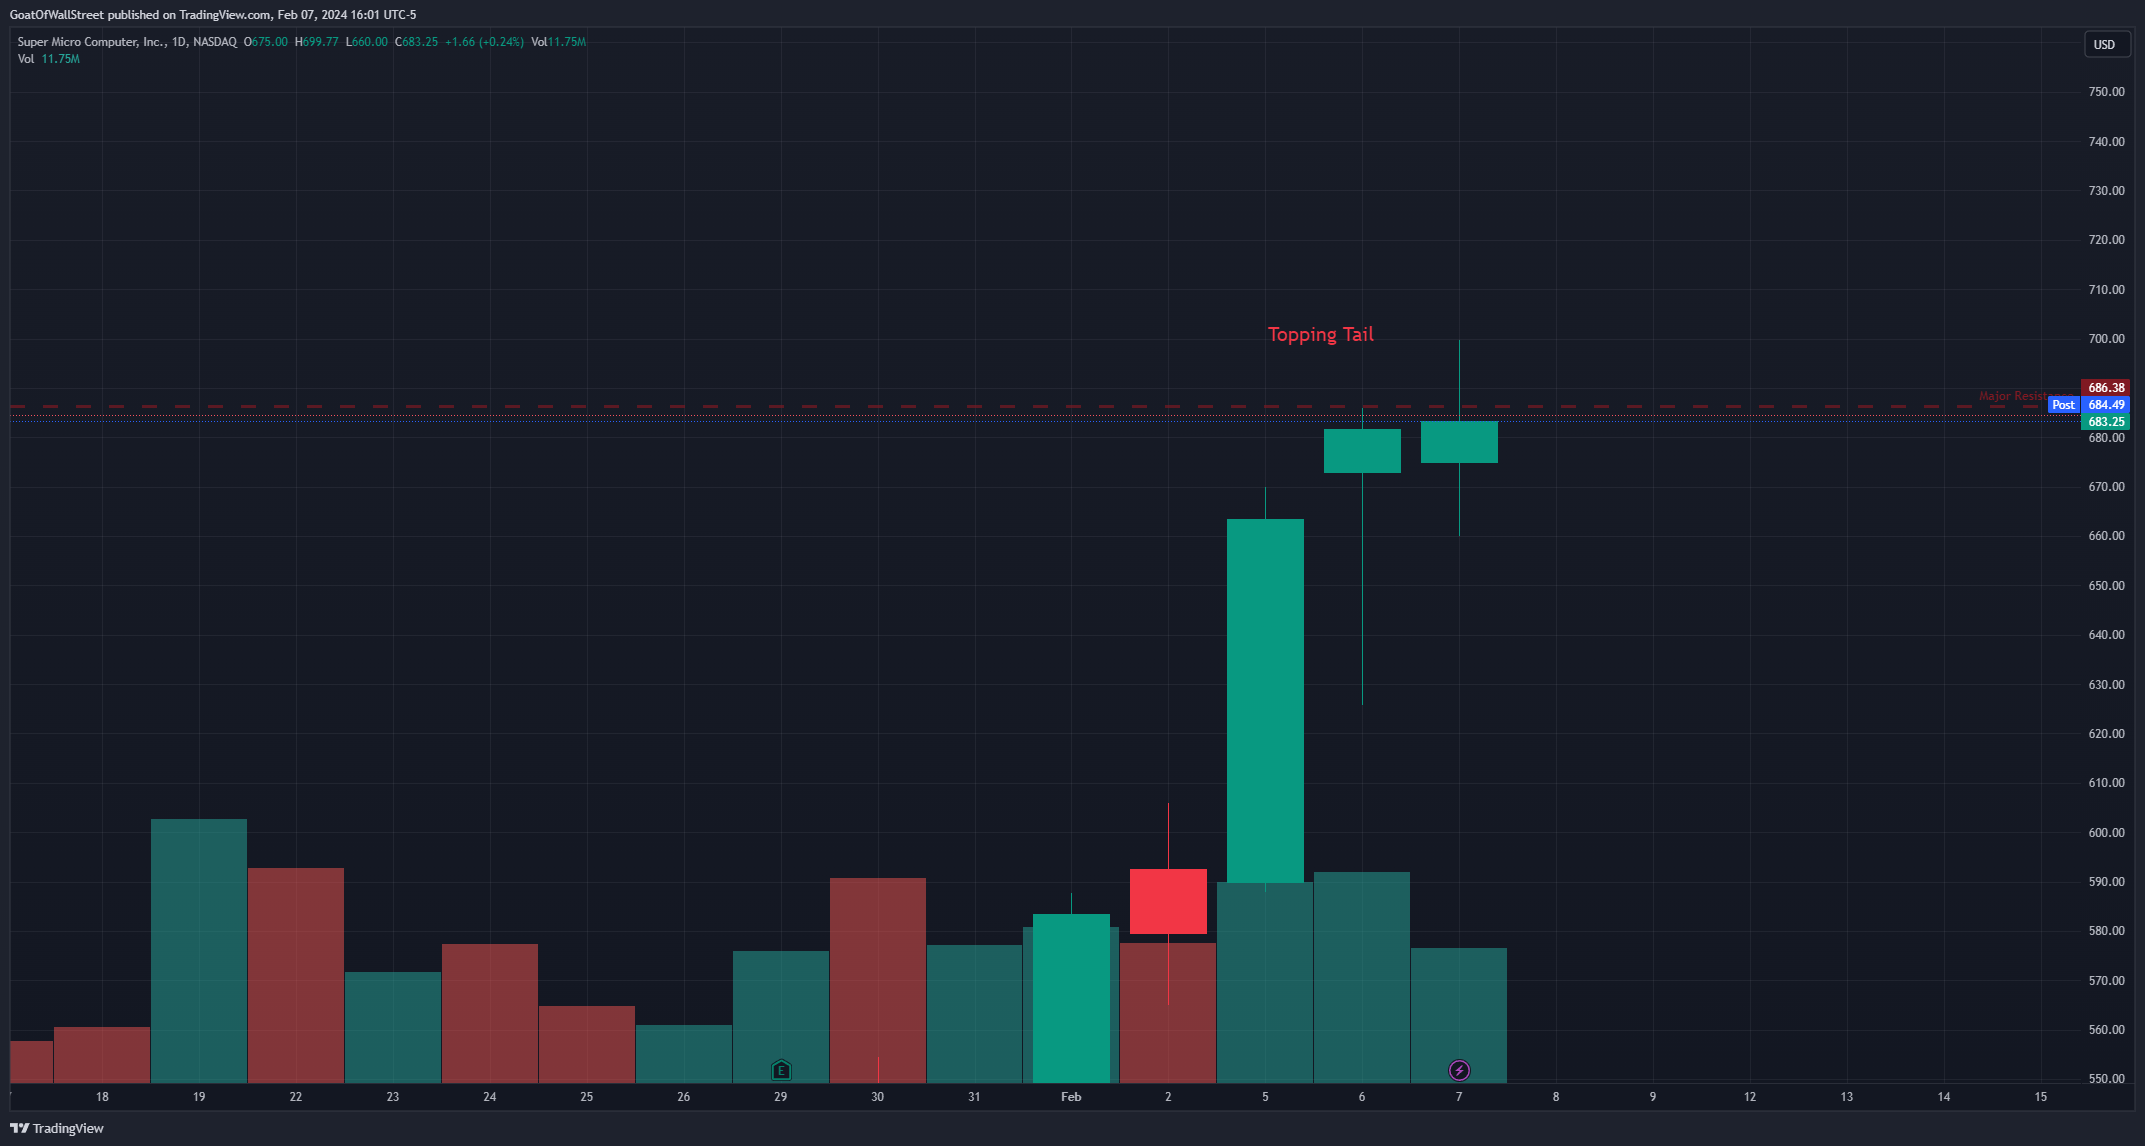Click the red 686.38 price label

2105,388
